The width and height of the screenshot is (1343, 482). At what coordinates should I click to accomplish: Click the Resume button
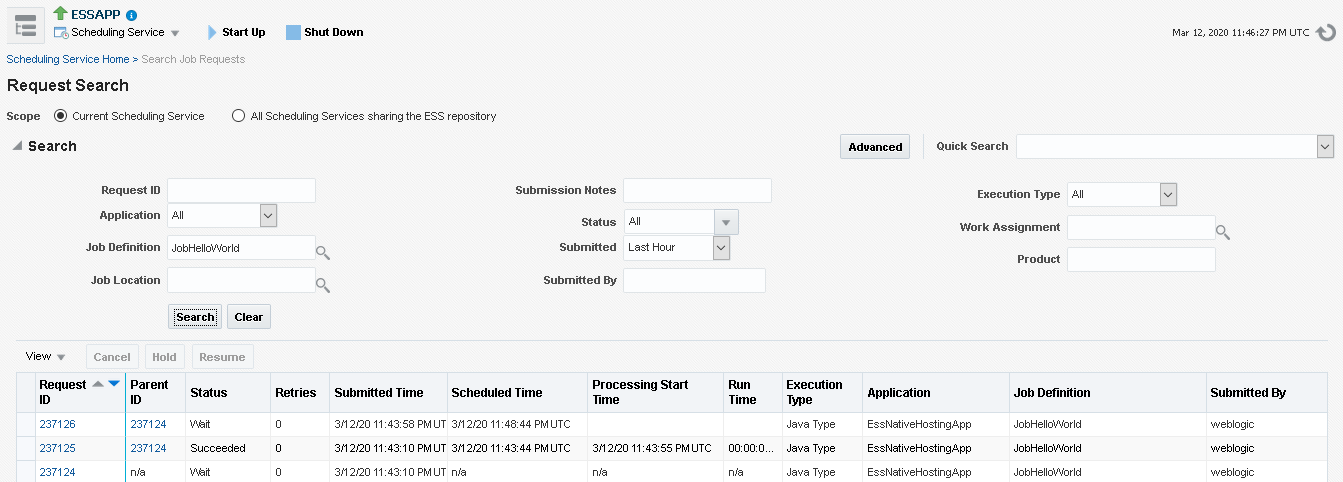coord(222,357)
